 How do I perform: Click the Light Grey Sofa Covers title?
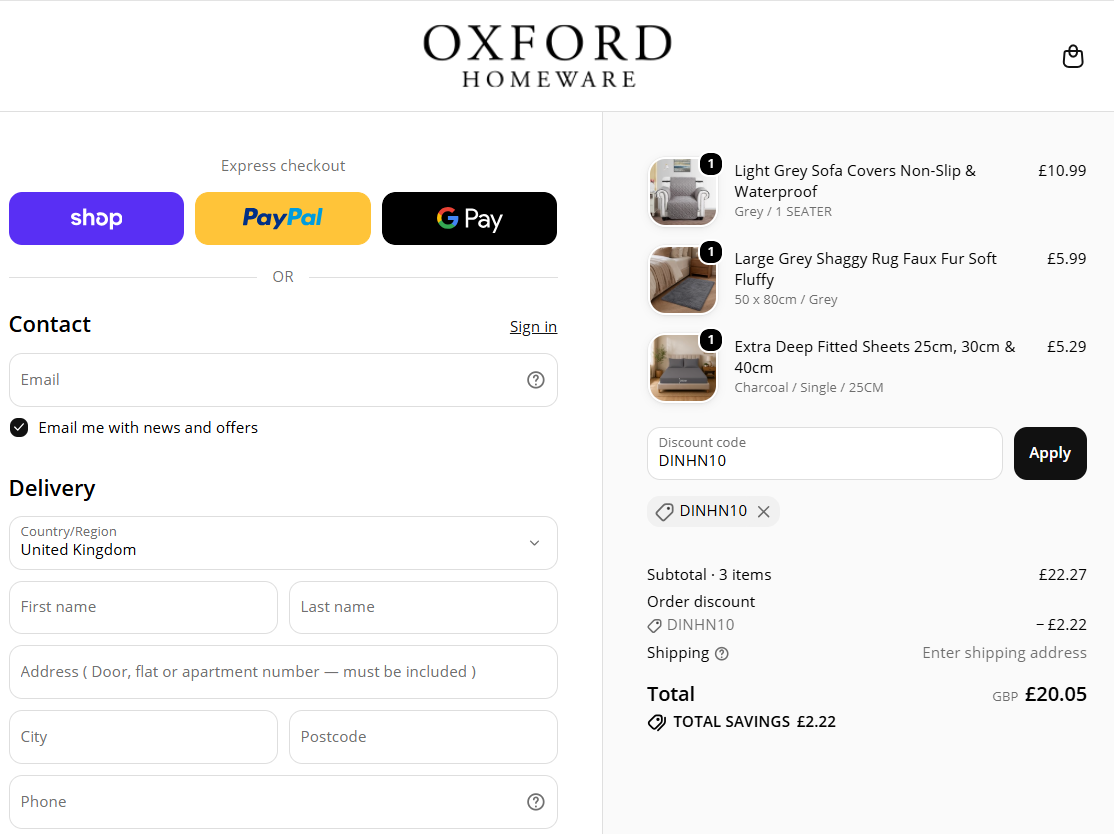(855, 181)
